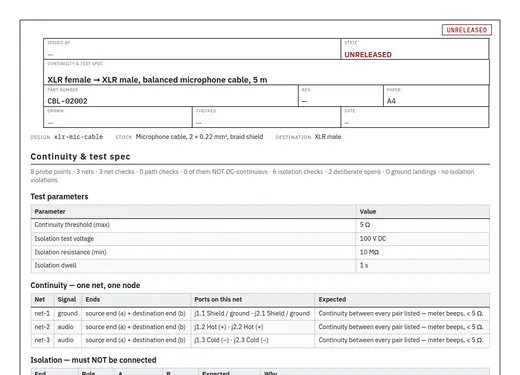Click the paper size value A4
Screen dimensions: 520x375
point(391,101)
